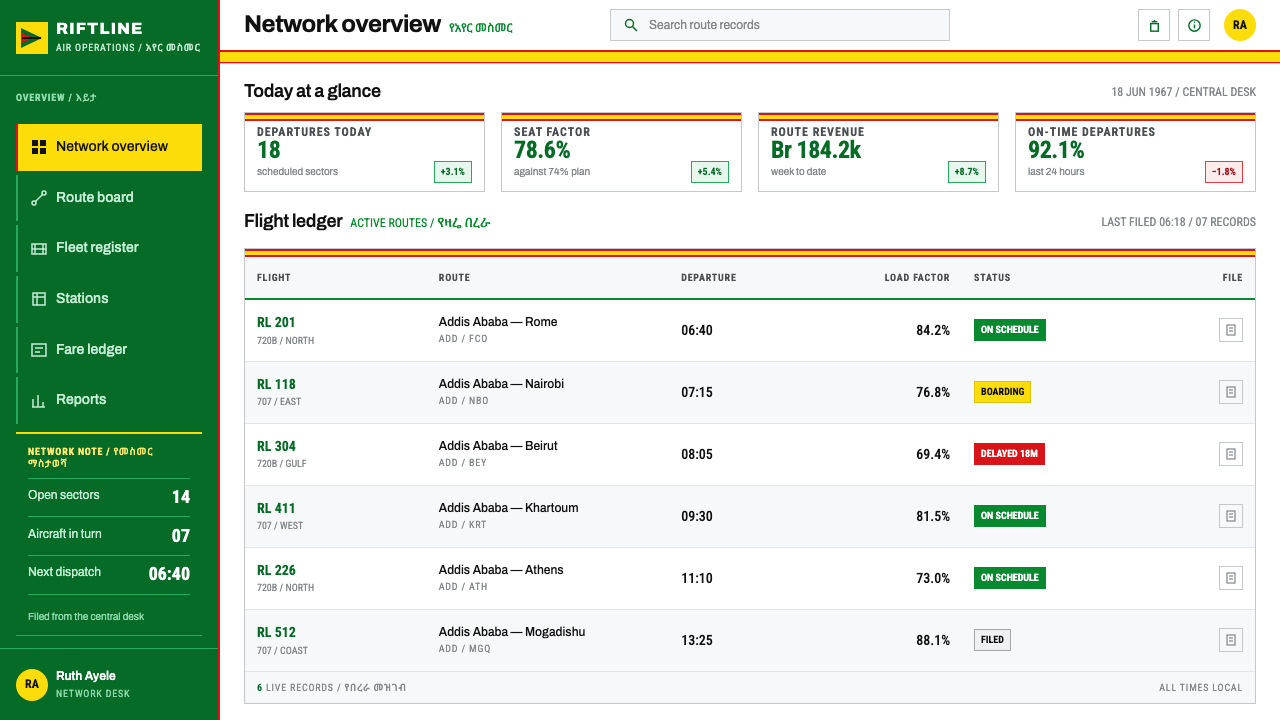1280x720 pixels.
Task: Click the On-time departures card
Action: tap(1135, 152)
